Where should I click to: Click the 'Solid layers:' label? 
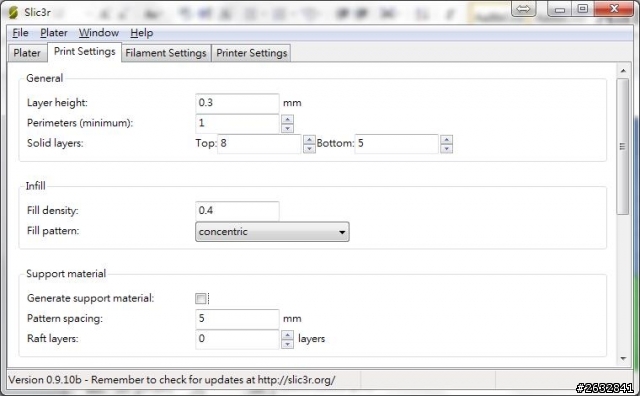click(x=55, y=143)
